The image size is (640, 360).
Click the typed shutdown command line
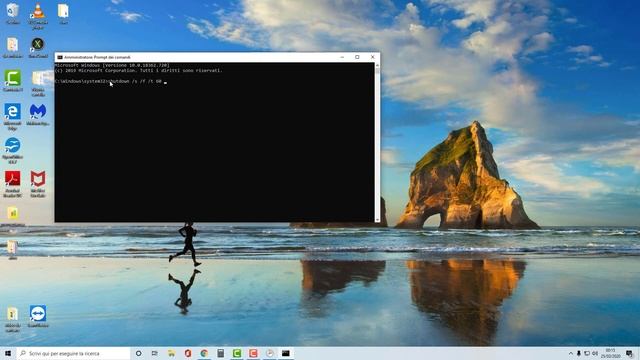pos(110,81)
